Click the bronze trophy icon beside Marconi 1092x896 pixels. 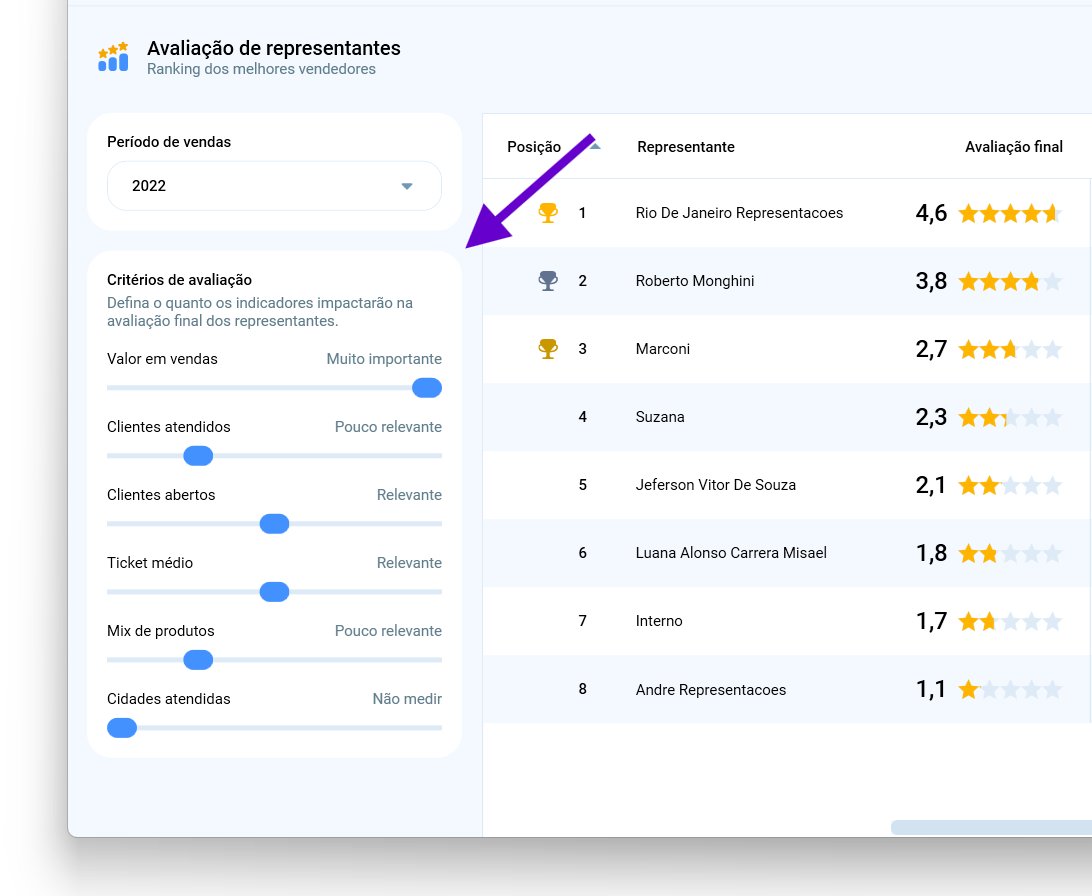tap(548, 349)
